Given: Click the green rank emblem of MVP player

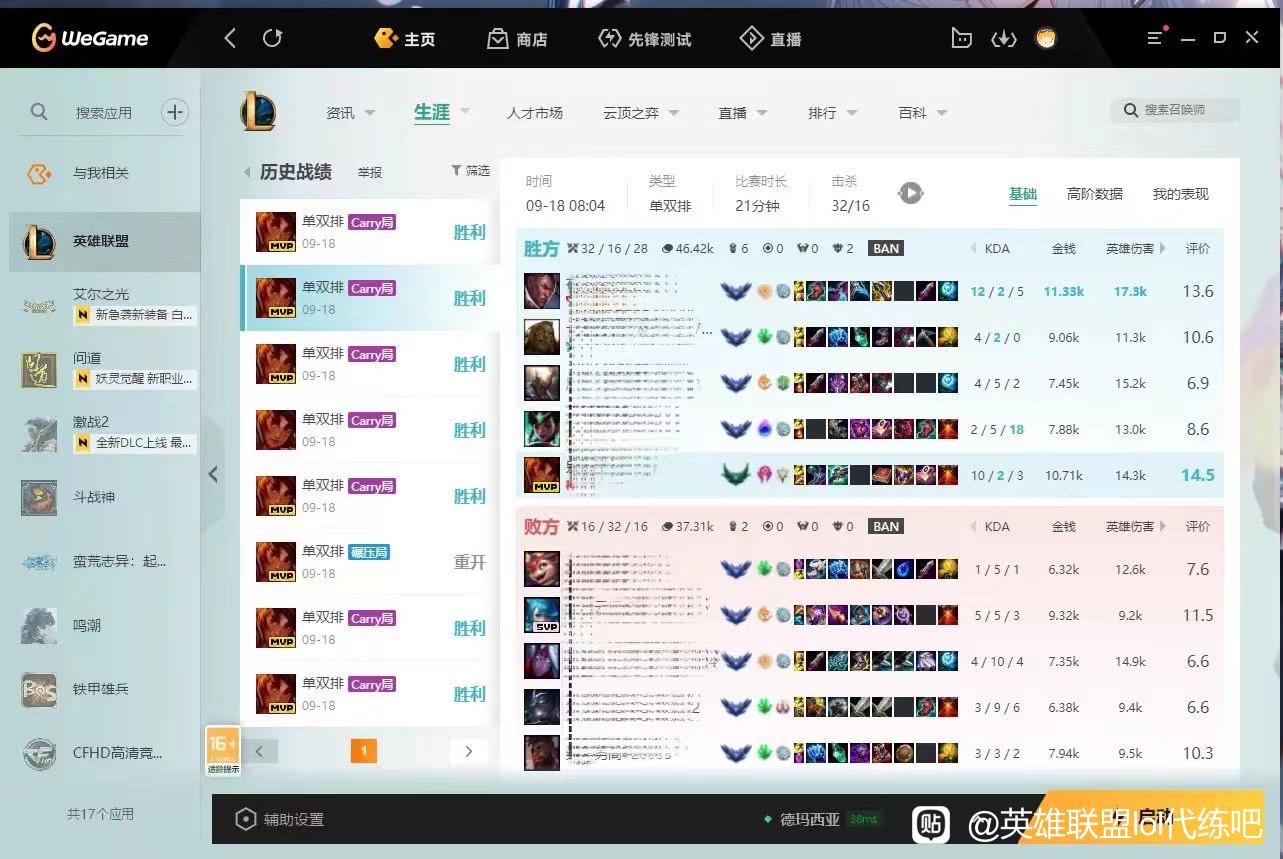Looking at the screenshot, I should (736, 475).
